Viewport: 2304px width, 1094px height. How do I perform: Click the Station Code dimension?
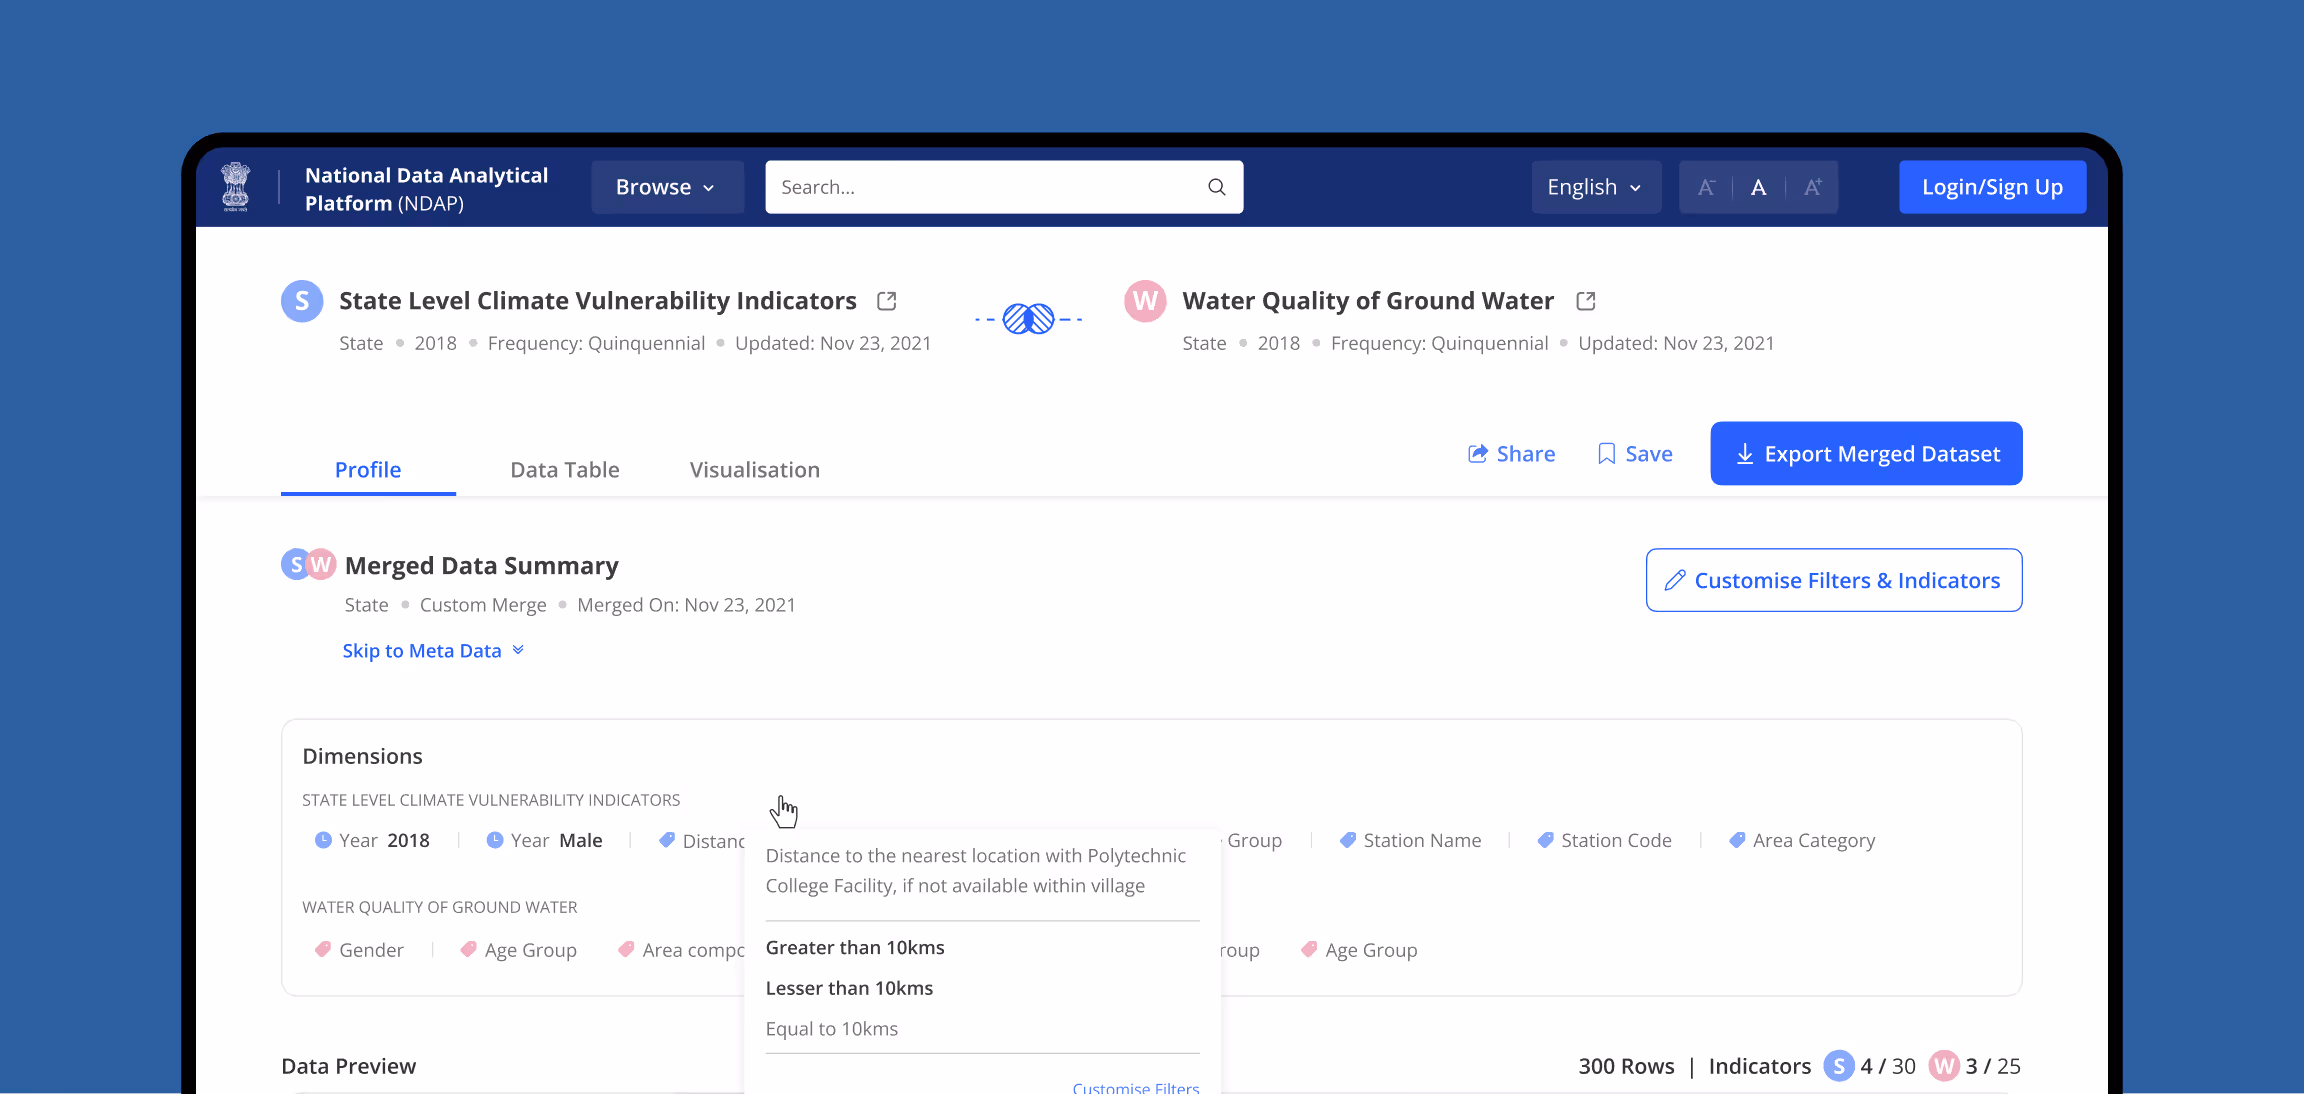tap(1604, 840)
